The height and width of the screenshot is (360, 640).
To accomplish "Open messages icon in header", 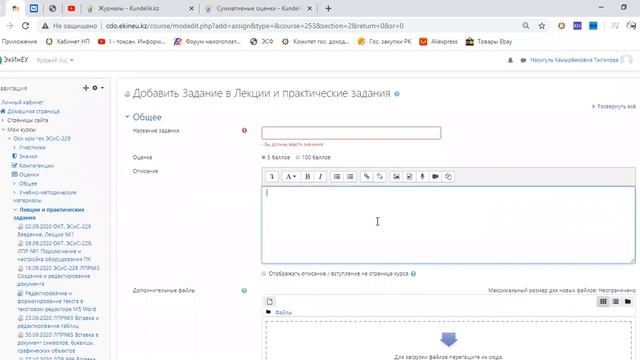I will coord(523,60).
